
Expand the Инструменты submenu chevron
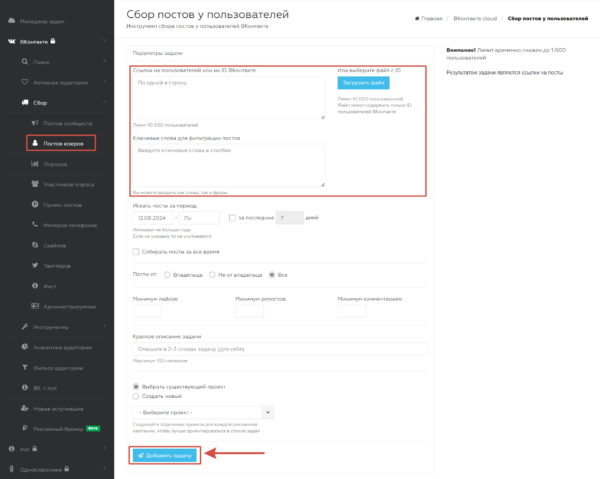[x=104, y=326]
